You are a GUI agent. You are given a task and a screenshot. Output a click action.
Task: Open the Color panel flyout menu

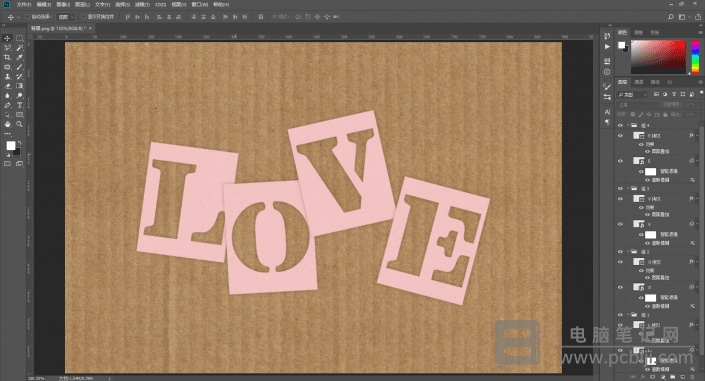tap(700, 32)
